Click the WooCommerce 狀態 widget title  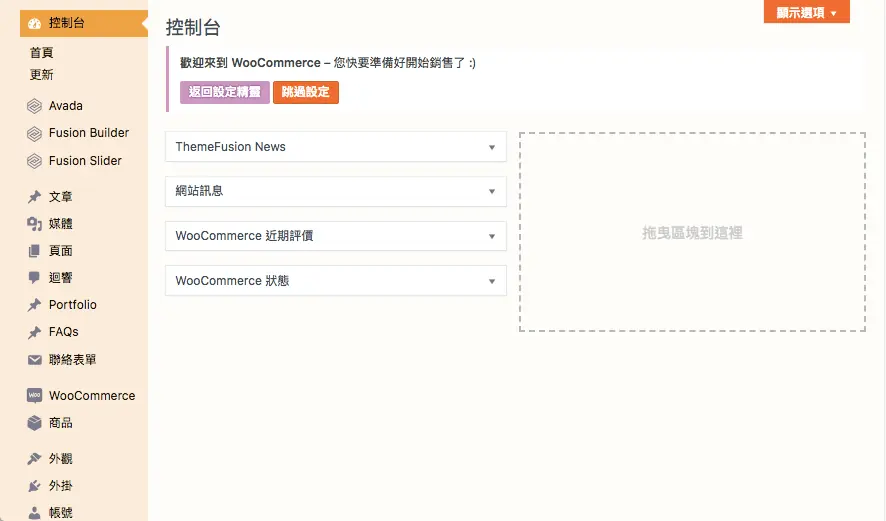232,280
